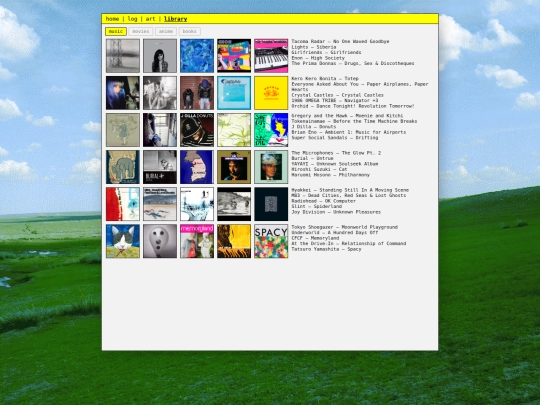This screenshot has height=405, width=540.
Task: Open the art page link
Action: click(x=150, y=19)
